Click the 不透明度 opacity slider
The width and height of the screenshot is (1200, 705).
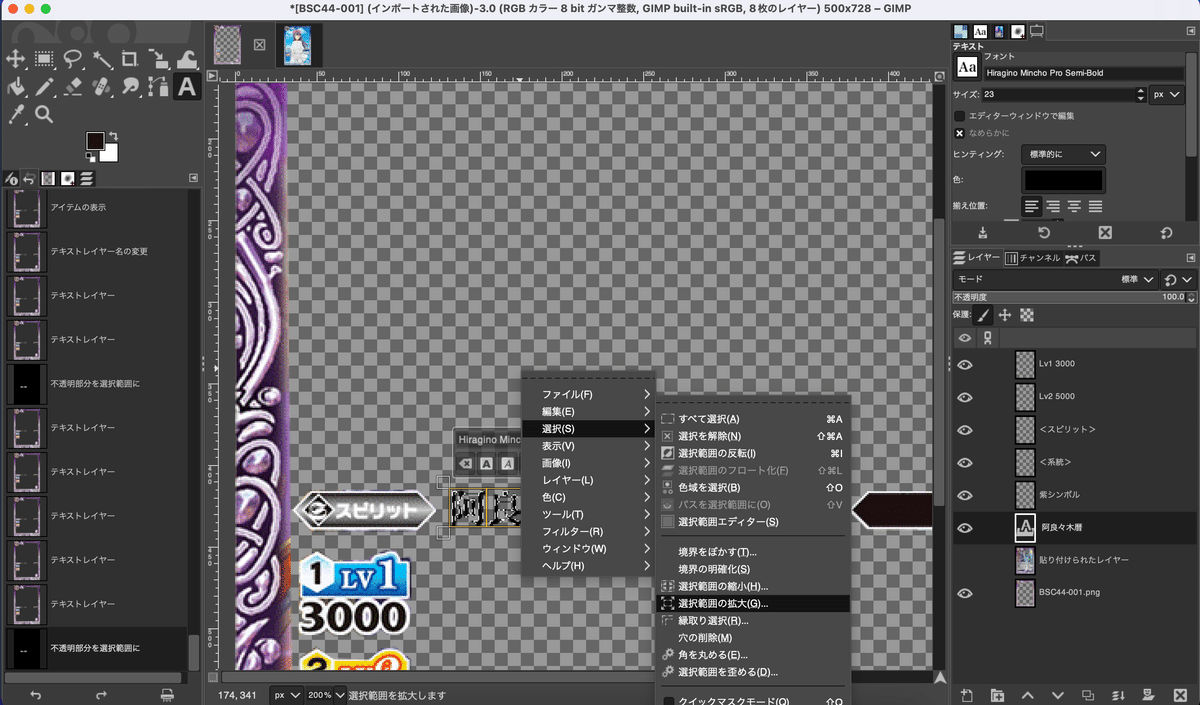pos(1075,297)
